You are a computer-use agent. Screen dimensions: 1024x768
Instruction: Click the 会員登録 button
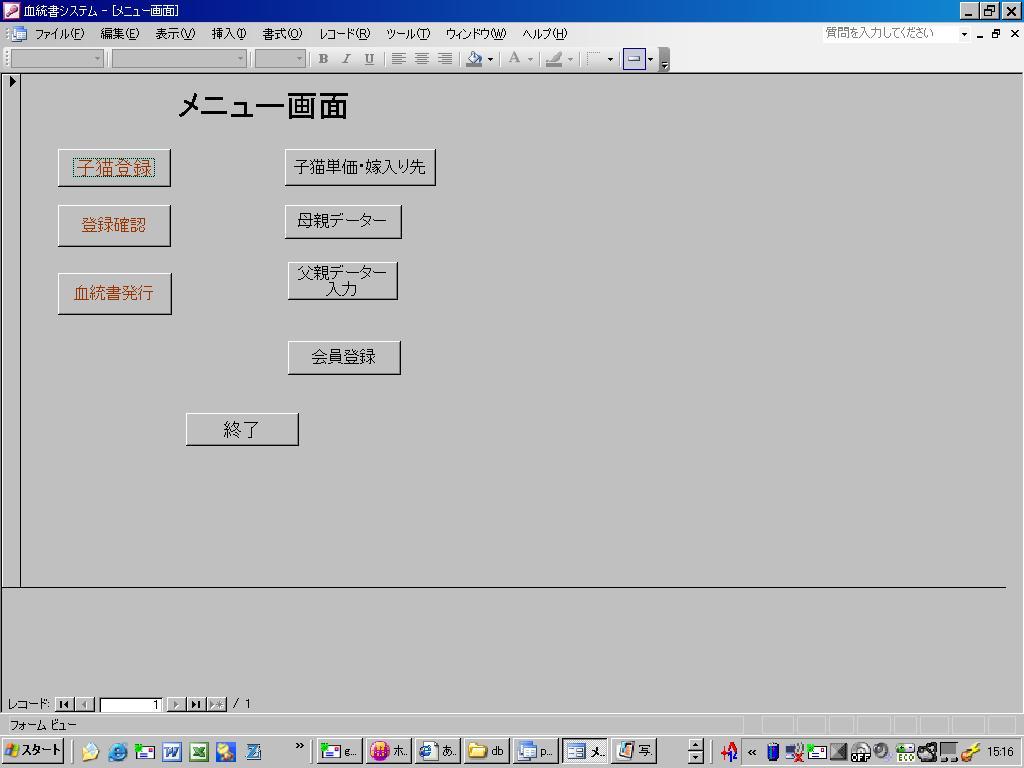[x=344, y=357]
